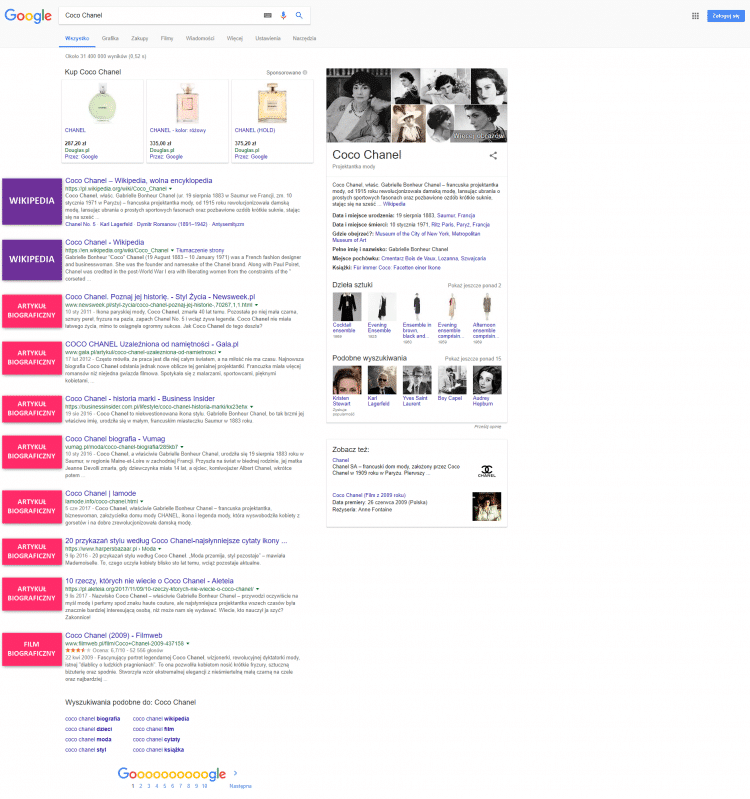
Task: Open Yves Saint Laurent related search thumbnail
Action: coord(417,380)
